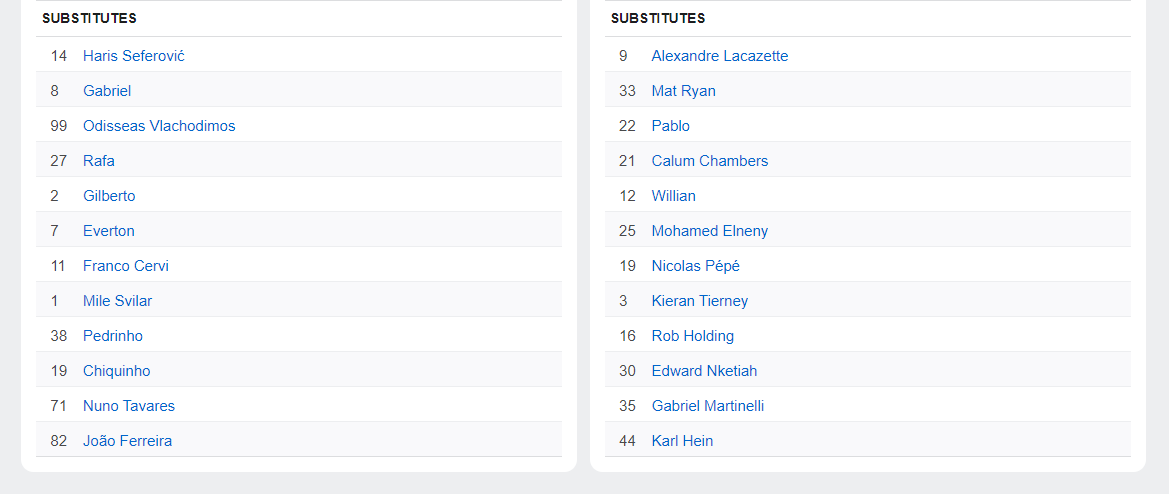Image resolution: width=1169 pixels, height=494 pixels.
Task: Open Odisseas Vlachodimos player page
Action: pyautogui.click(x=159, y=126)
